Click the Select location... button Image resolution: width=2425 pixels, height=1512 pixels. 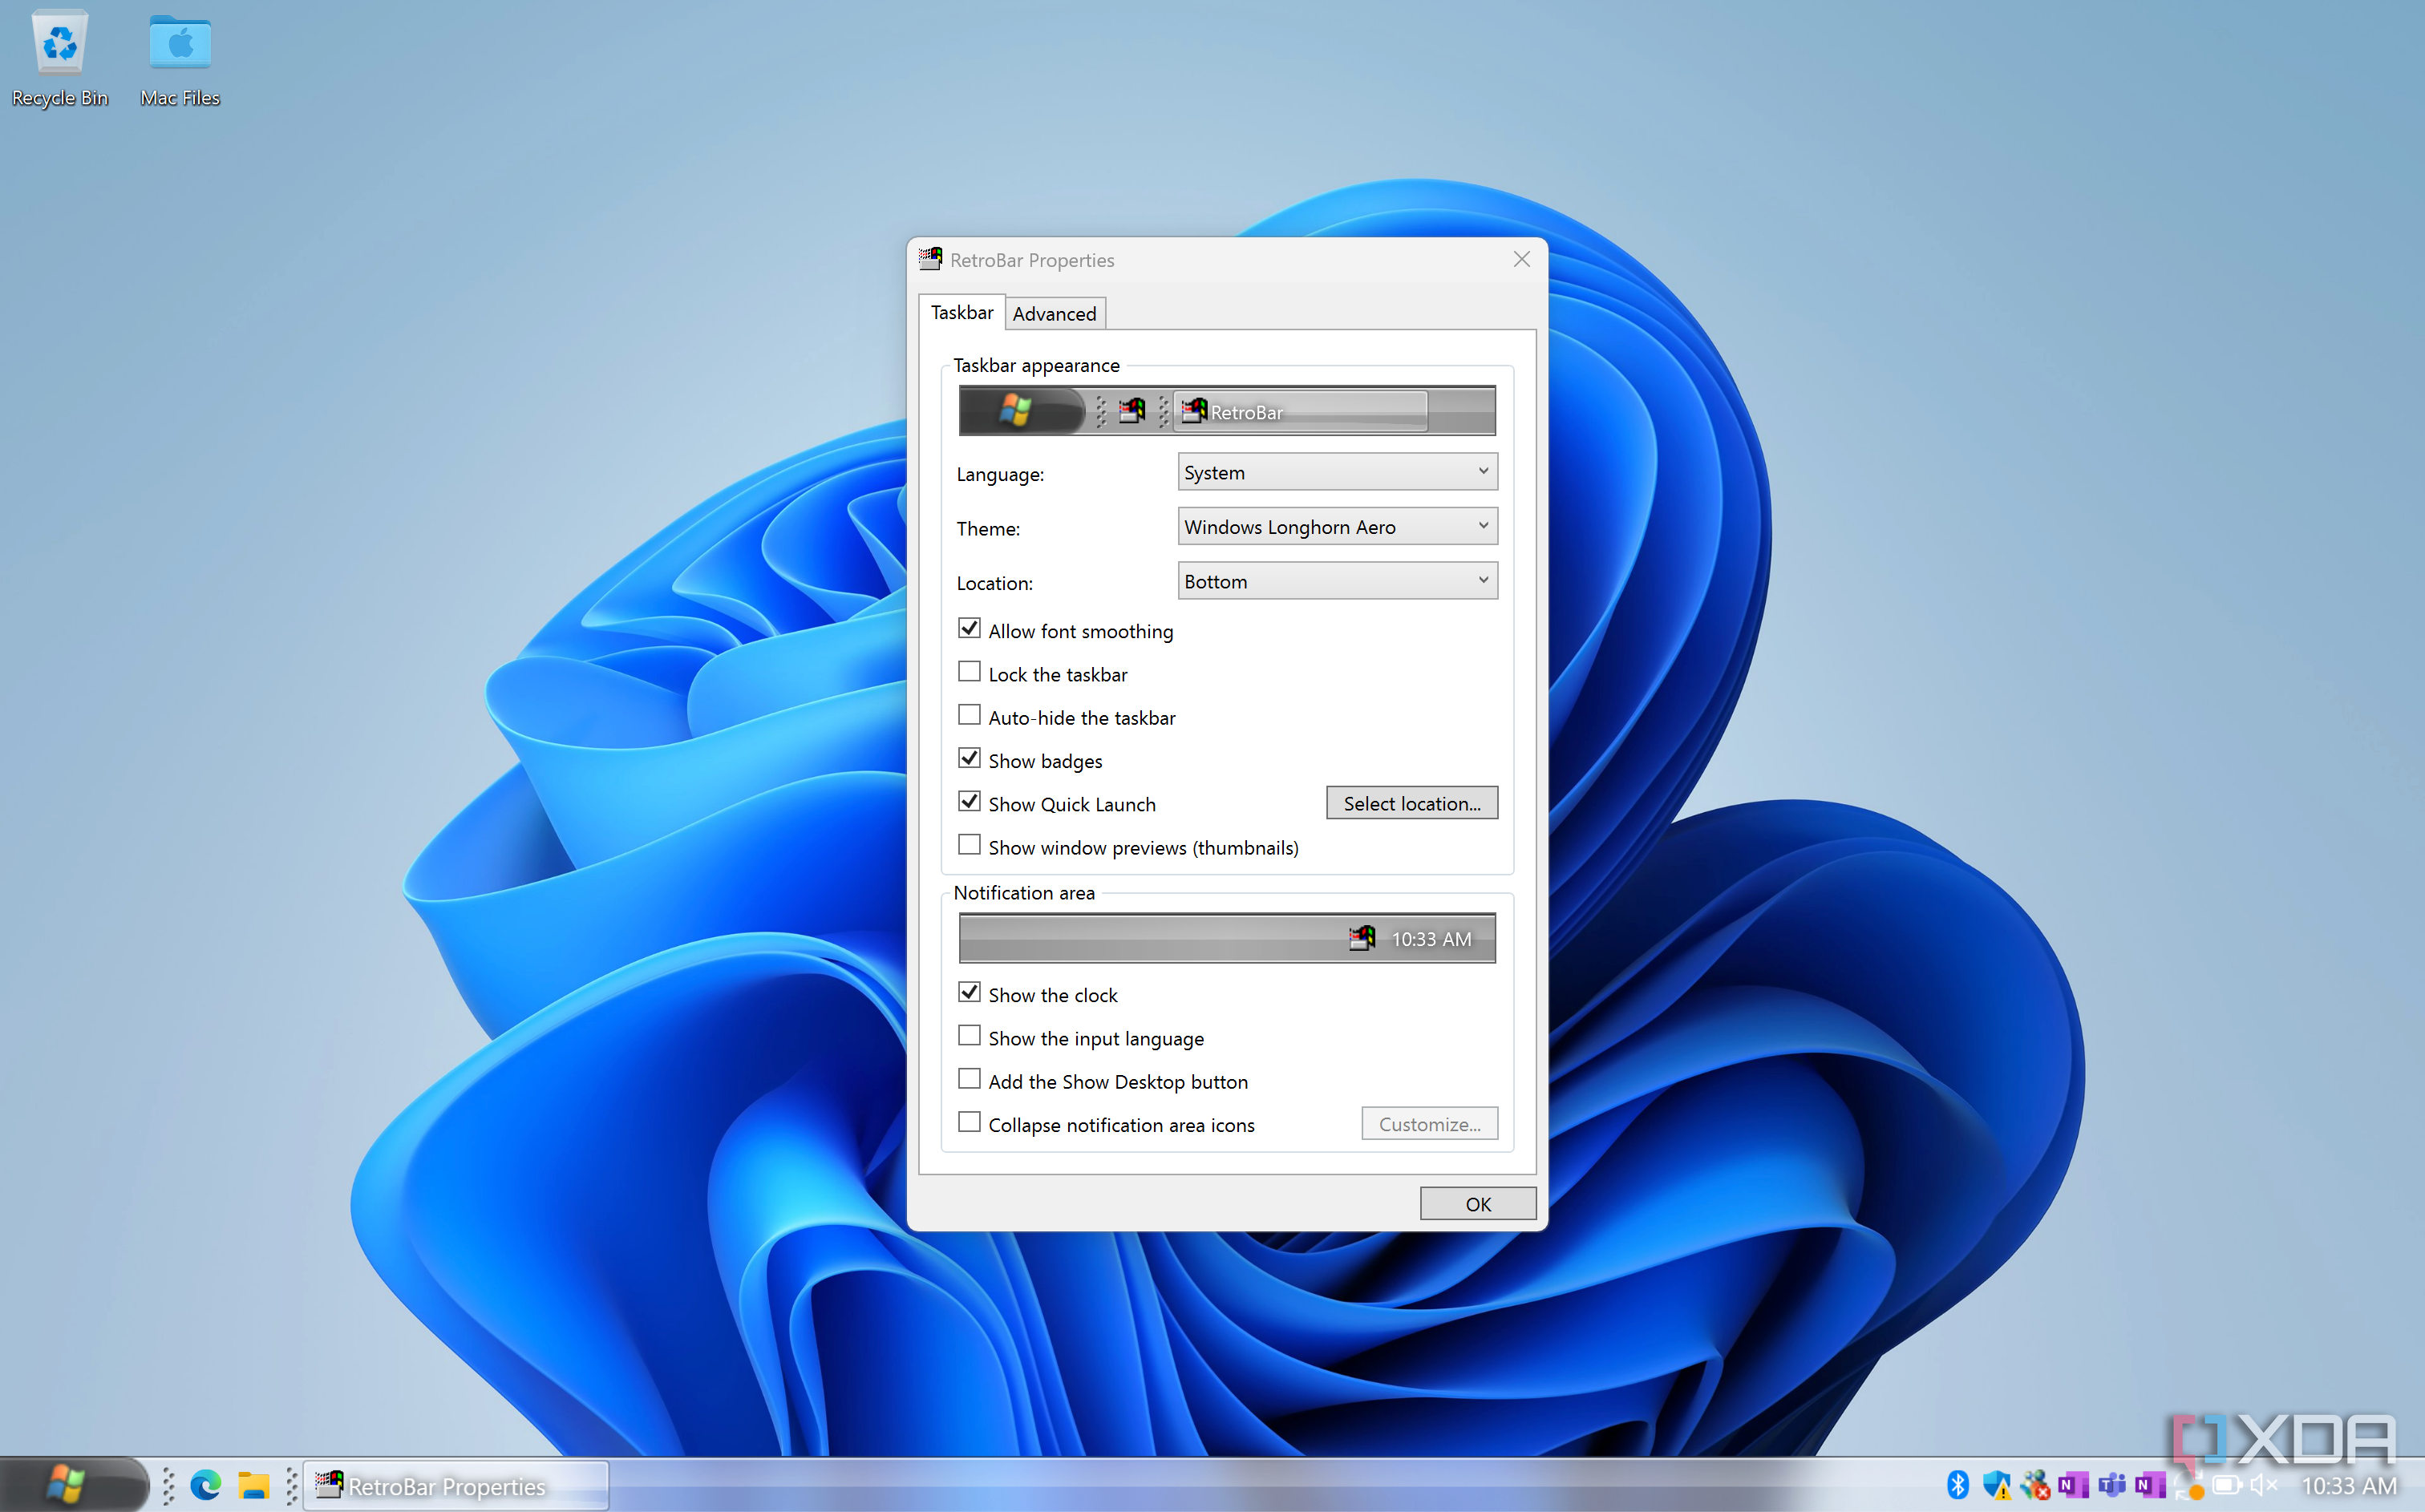(x=1411, y=803)
